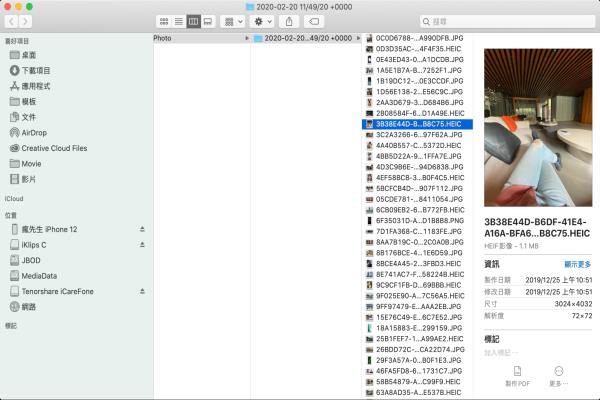600x400 pixels.
Task: Eject the iPhone 12 device
Action: click(x=142, y=229)
